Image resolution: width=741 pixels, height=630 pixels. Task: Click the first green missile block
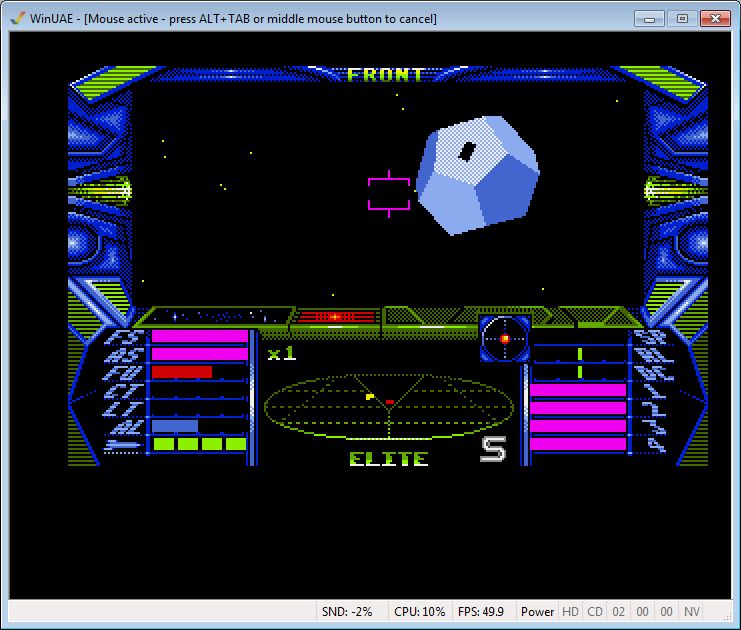click(x=164, y=444)
